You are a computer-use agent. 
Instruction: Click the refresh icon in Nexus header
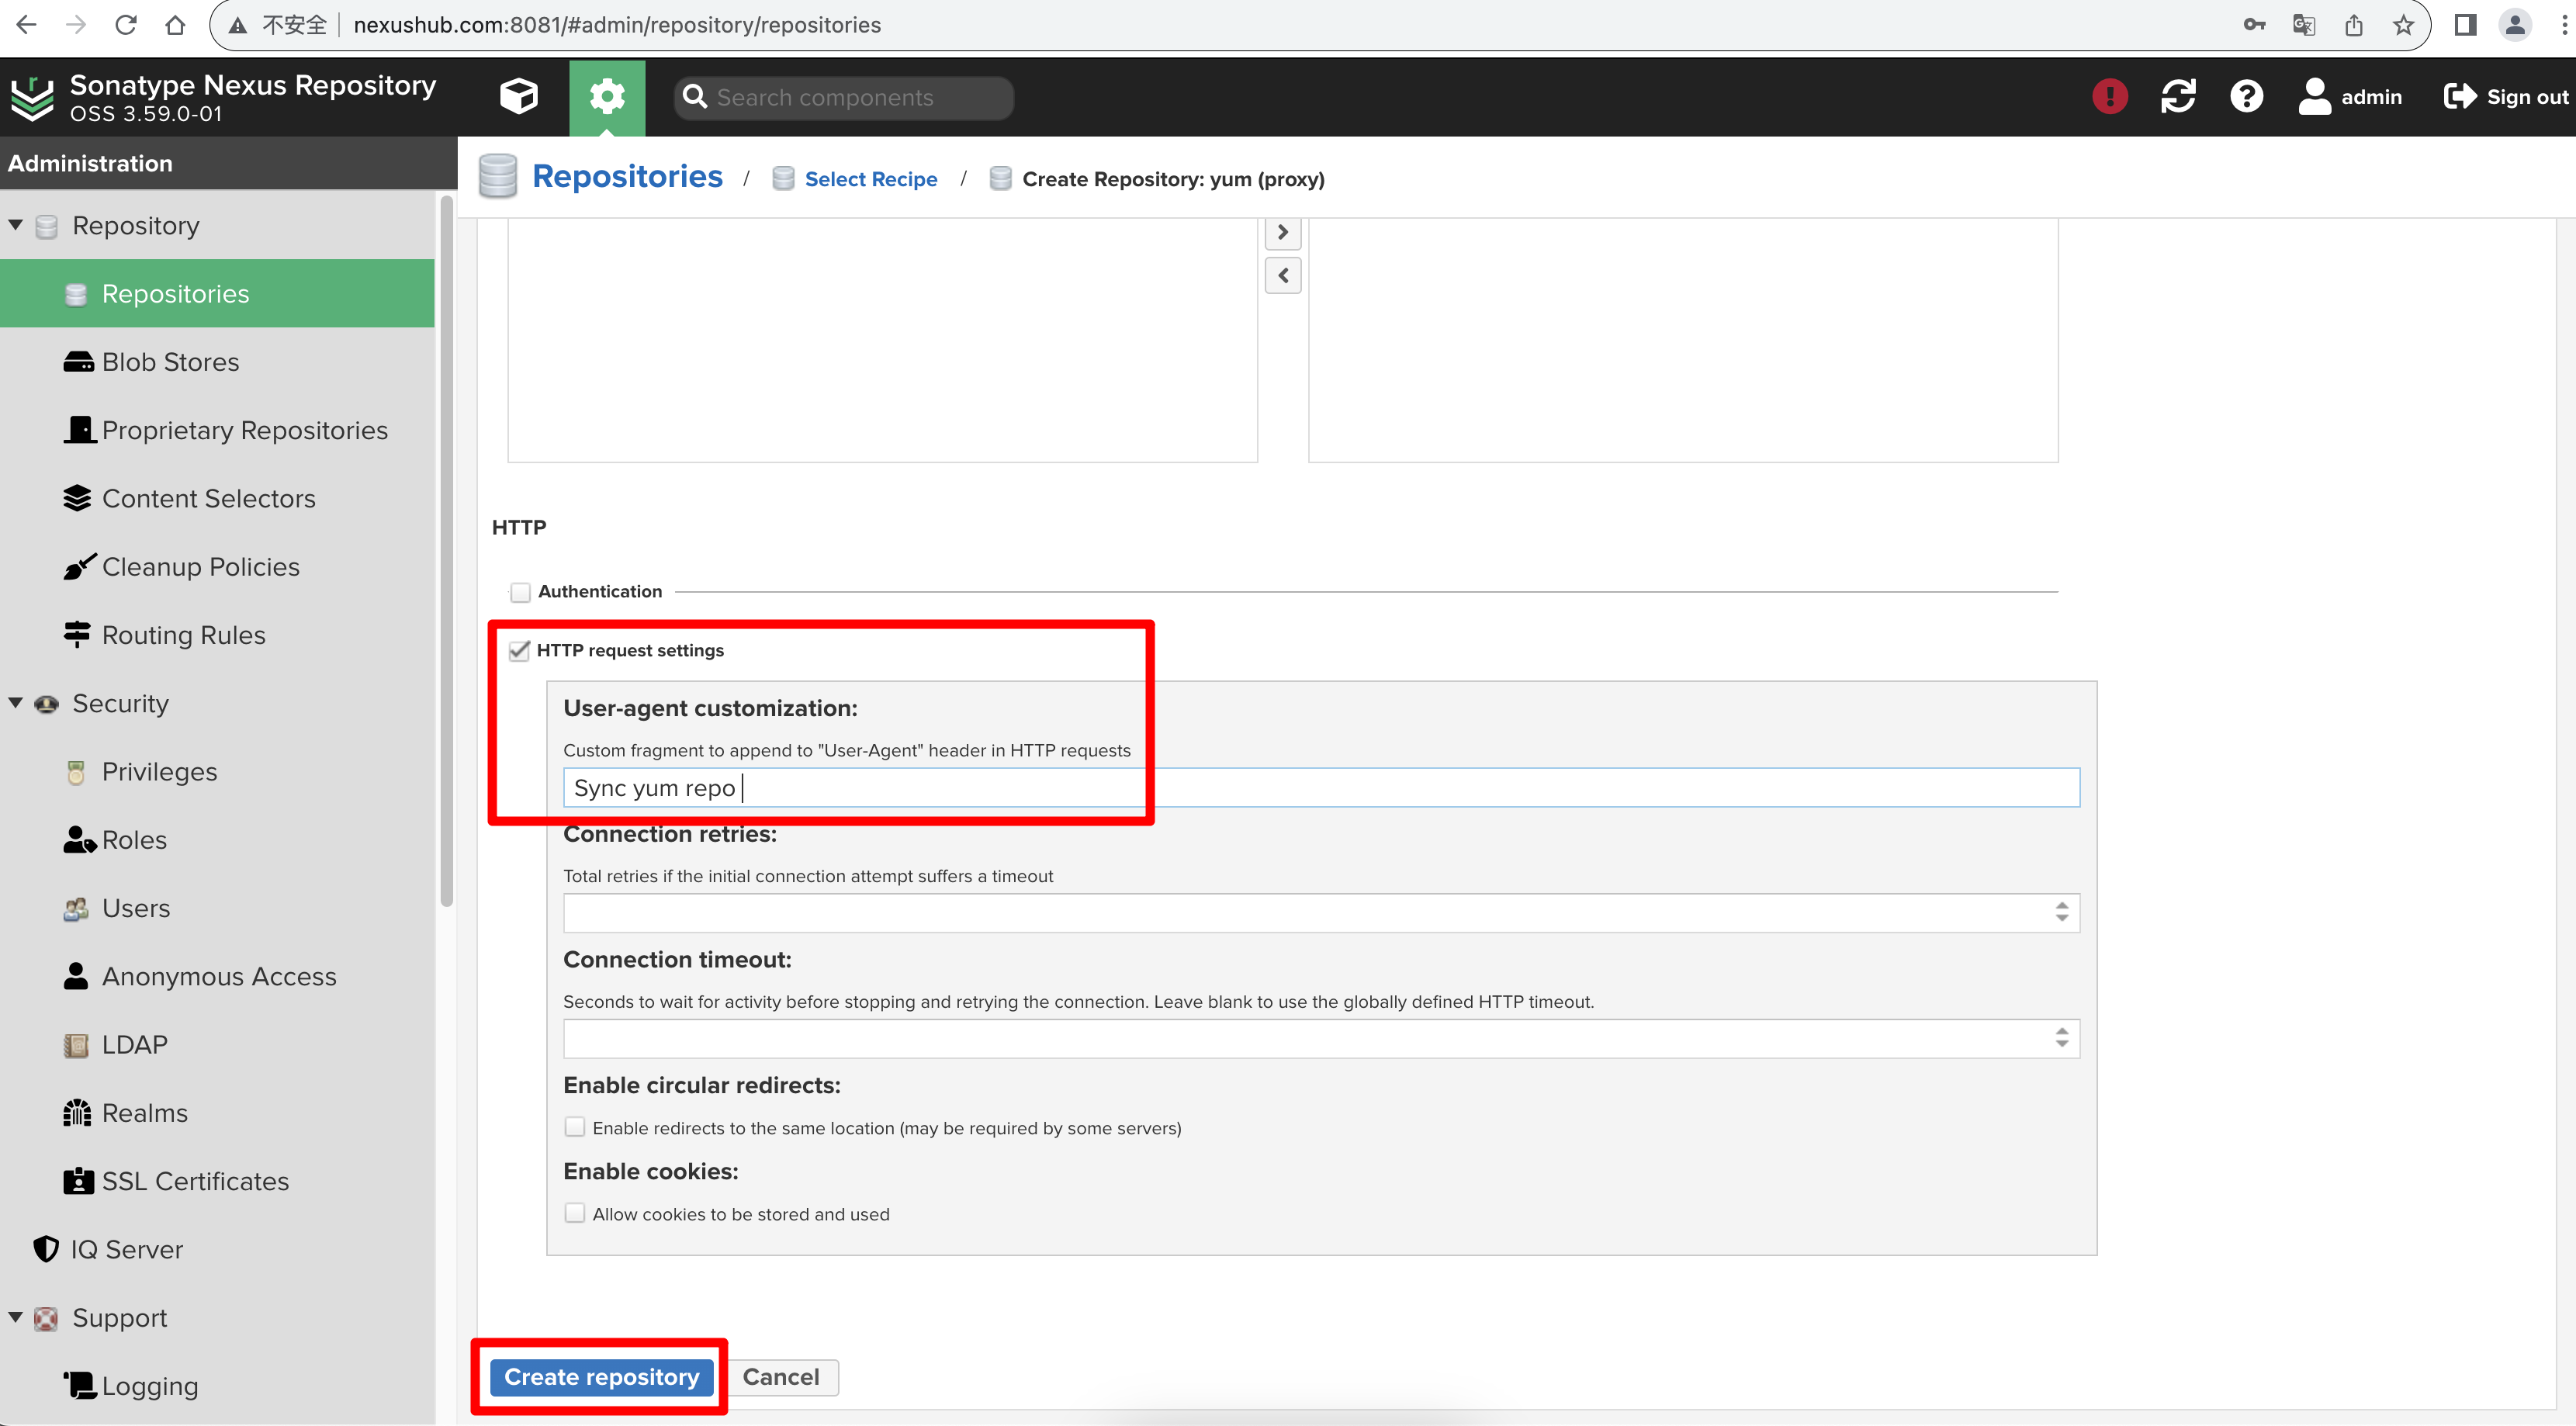point(2178,97)
